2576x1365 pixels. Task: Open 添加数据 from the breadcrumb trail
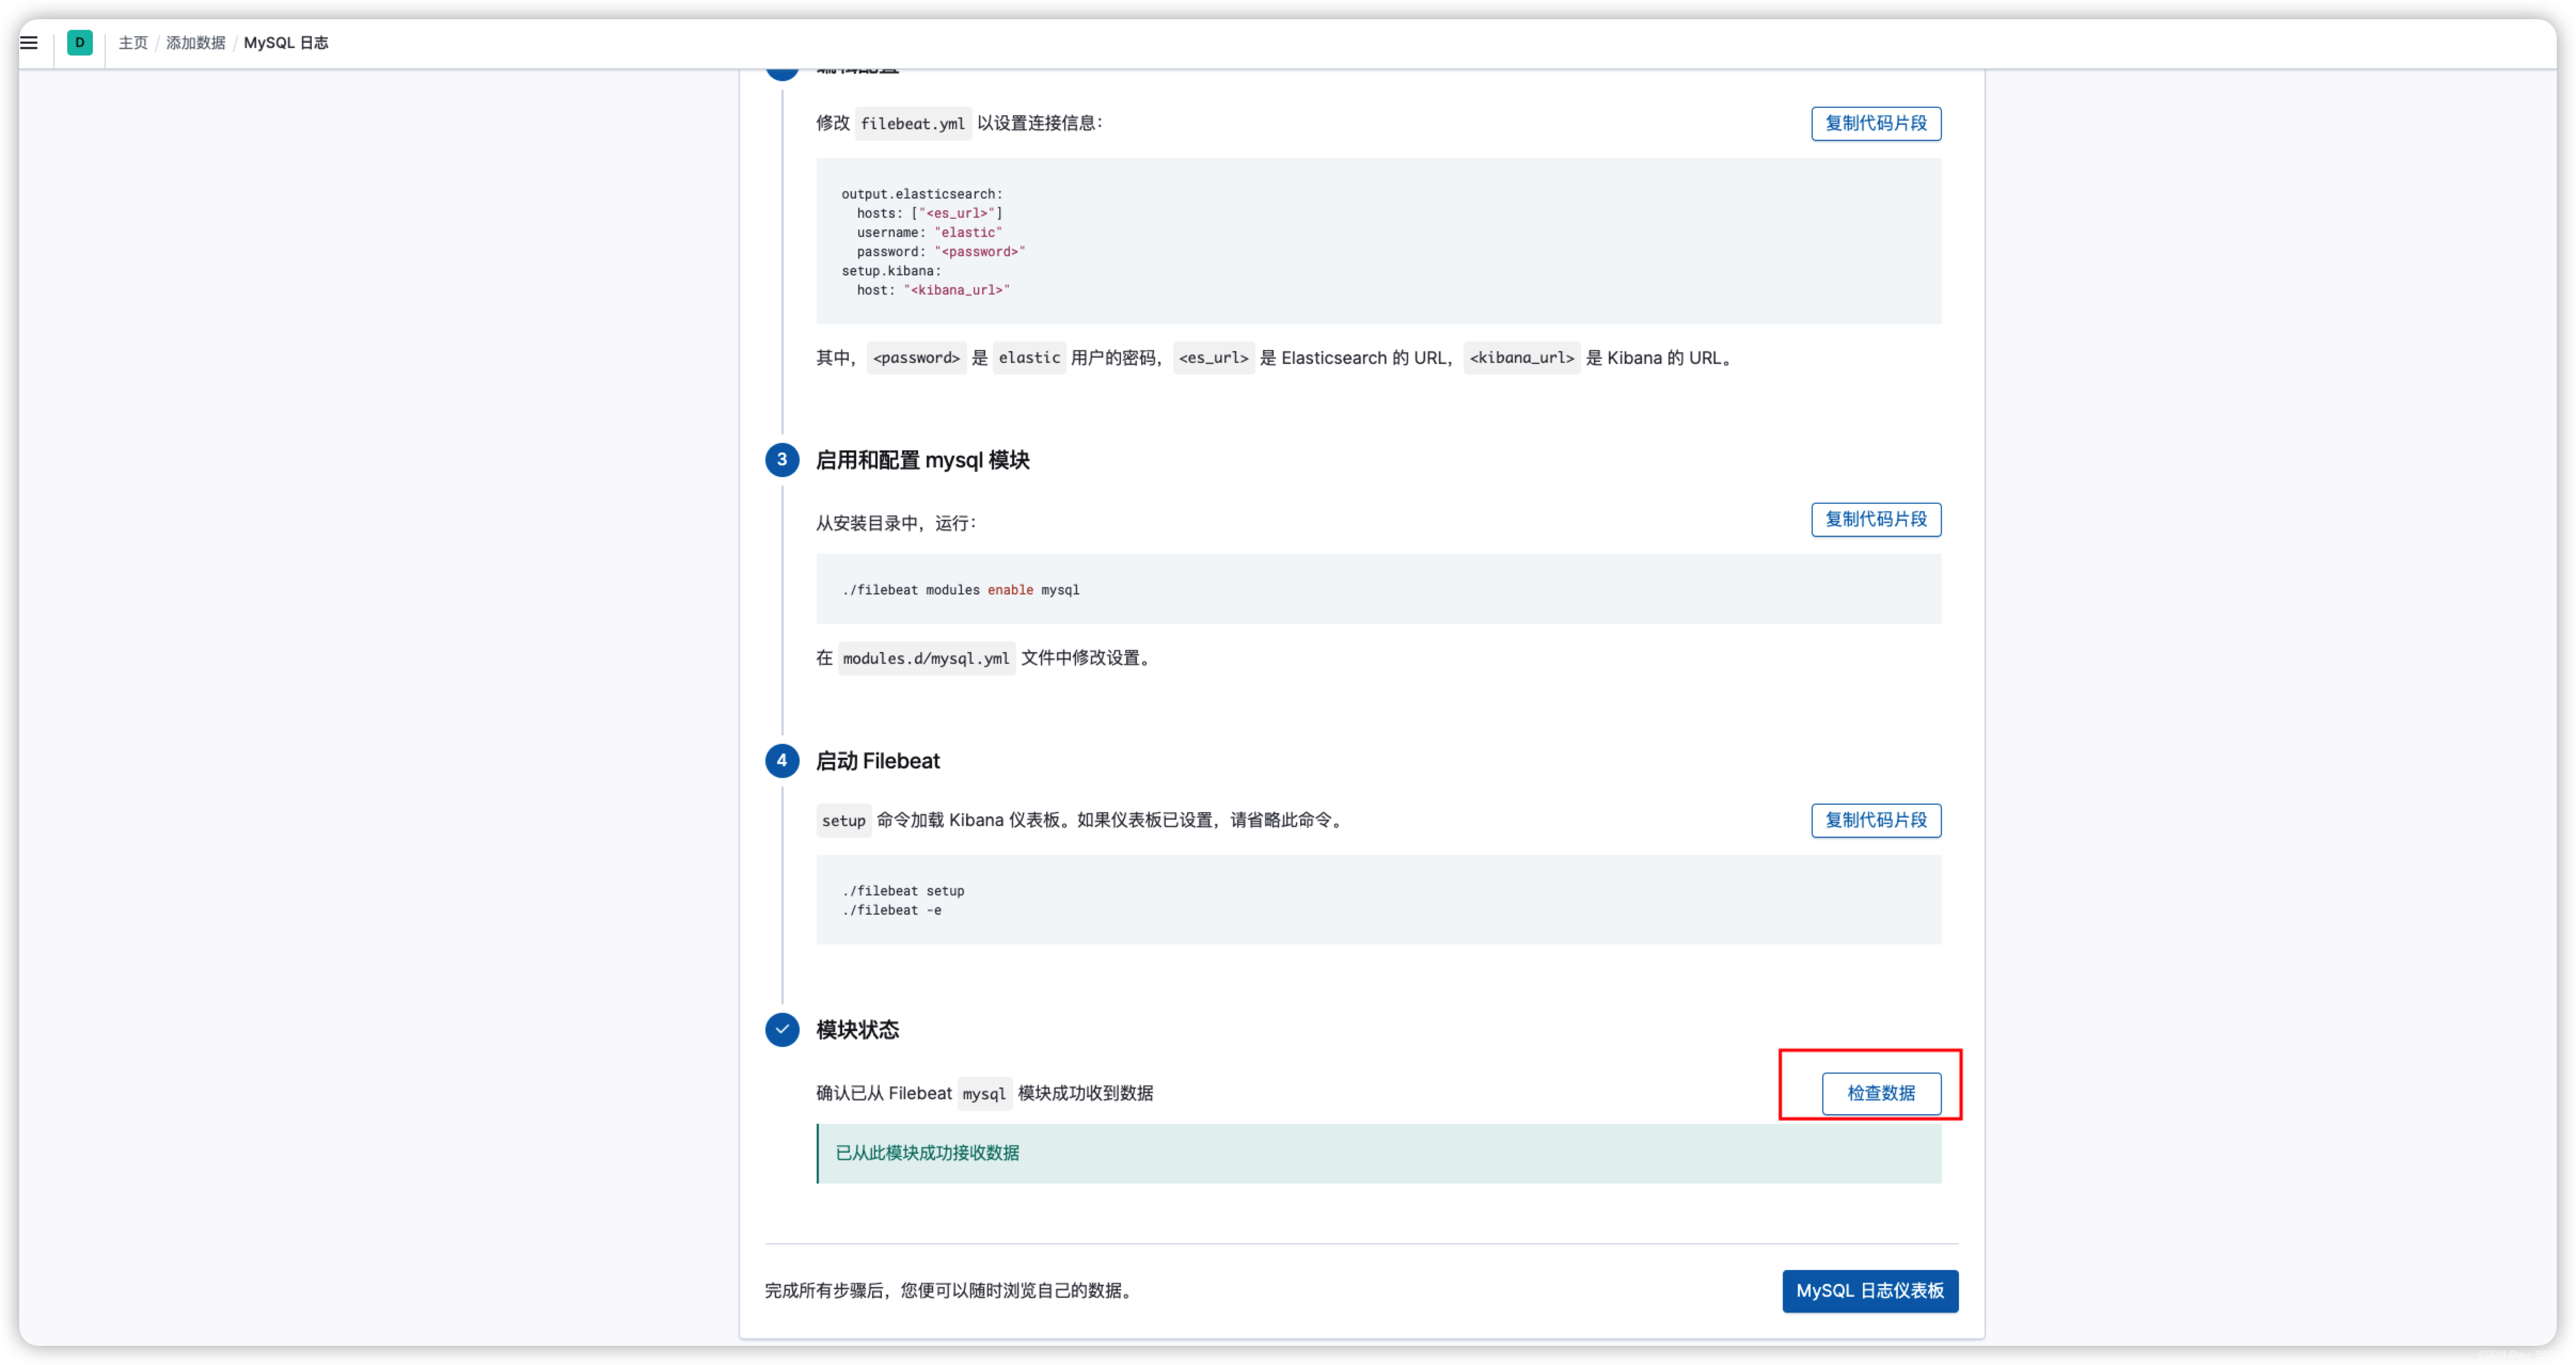[x=195, y=43]
